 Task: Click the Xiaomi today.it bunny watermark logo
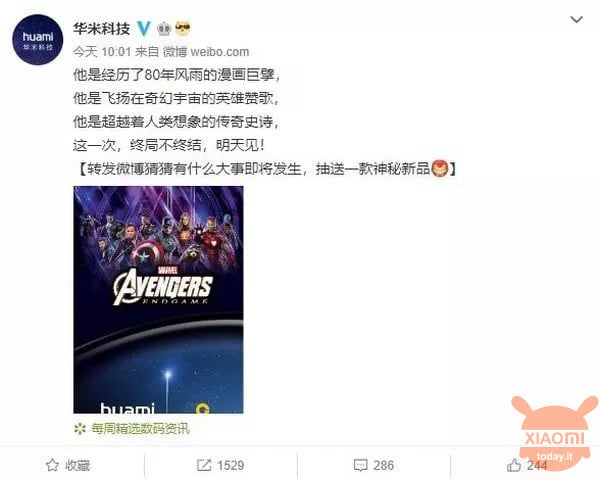coord(554,433)
